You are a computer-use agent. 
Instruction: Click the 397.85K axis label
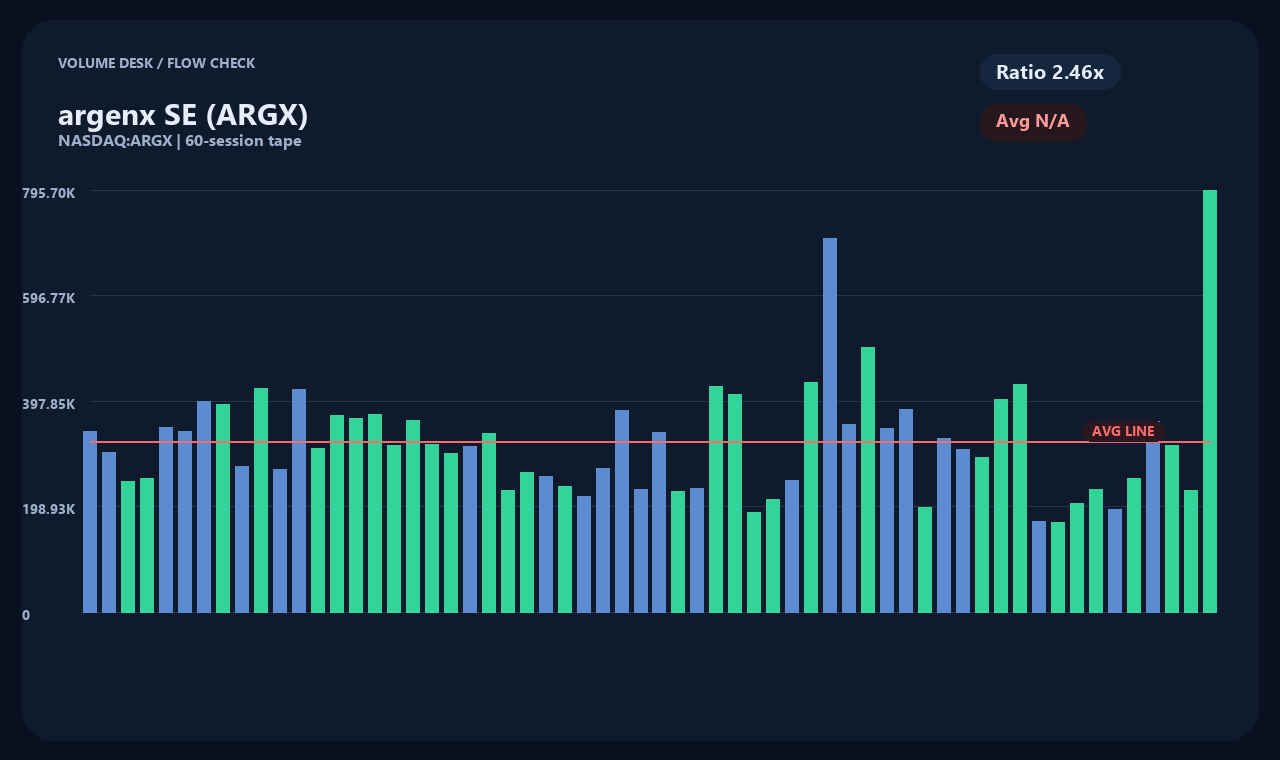click(x=48, y=404)
